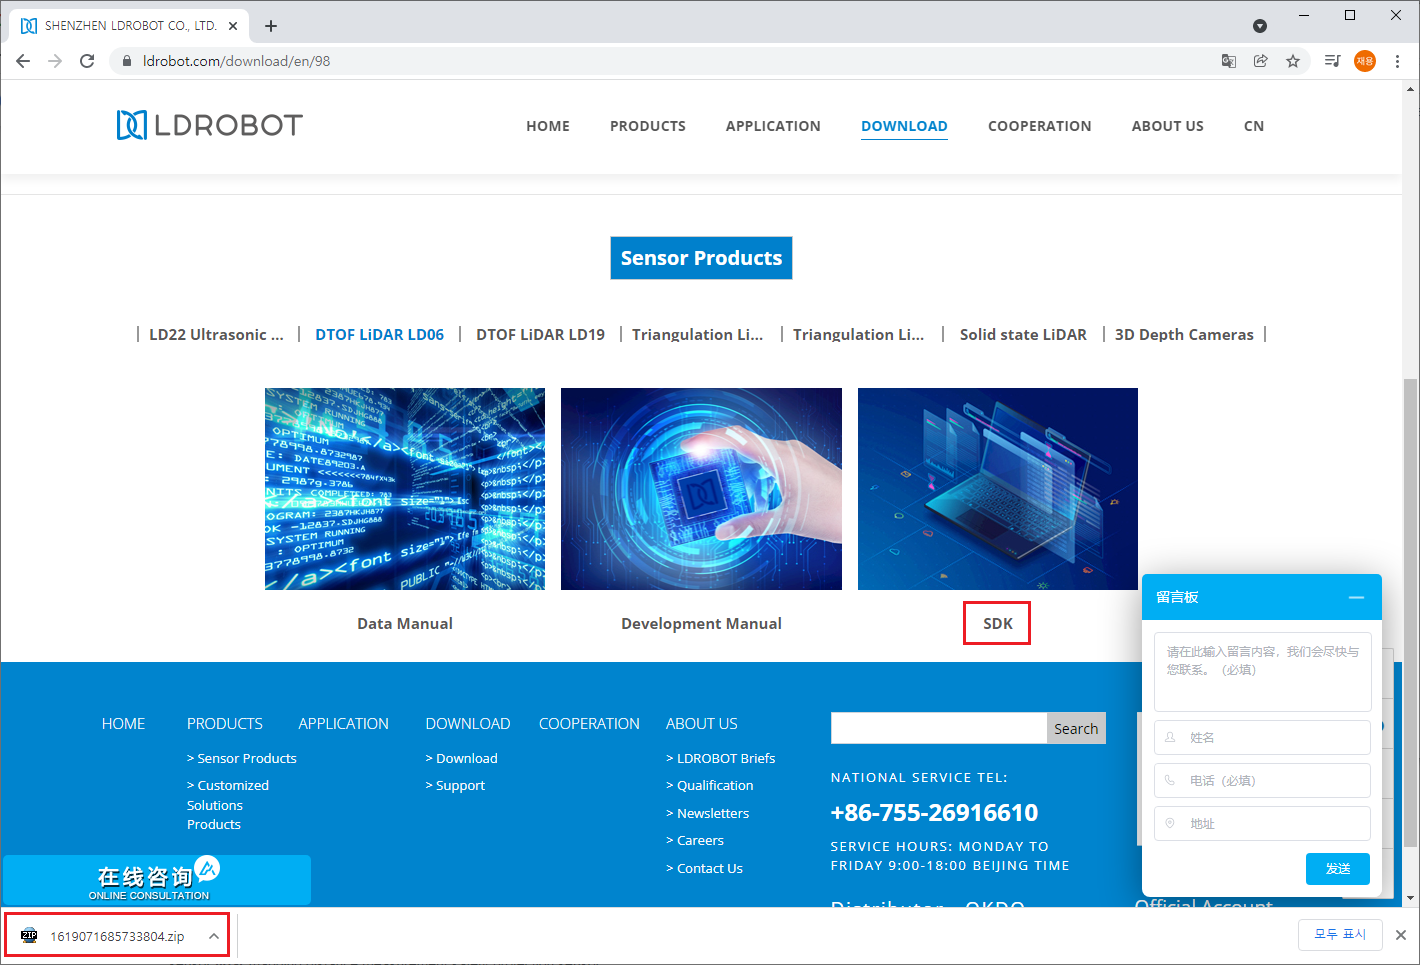Image resolution: width=1420 pixels, height=965 pixels.
Task: Click the Development Manual label
Action: tap(701, 623)
